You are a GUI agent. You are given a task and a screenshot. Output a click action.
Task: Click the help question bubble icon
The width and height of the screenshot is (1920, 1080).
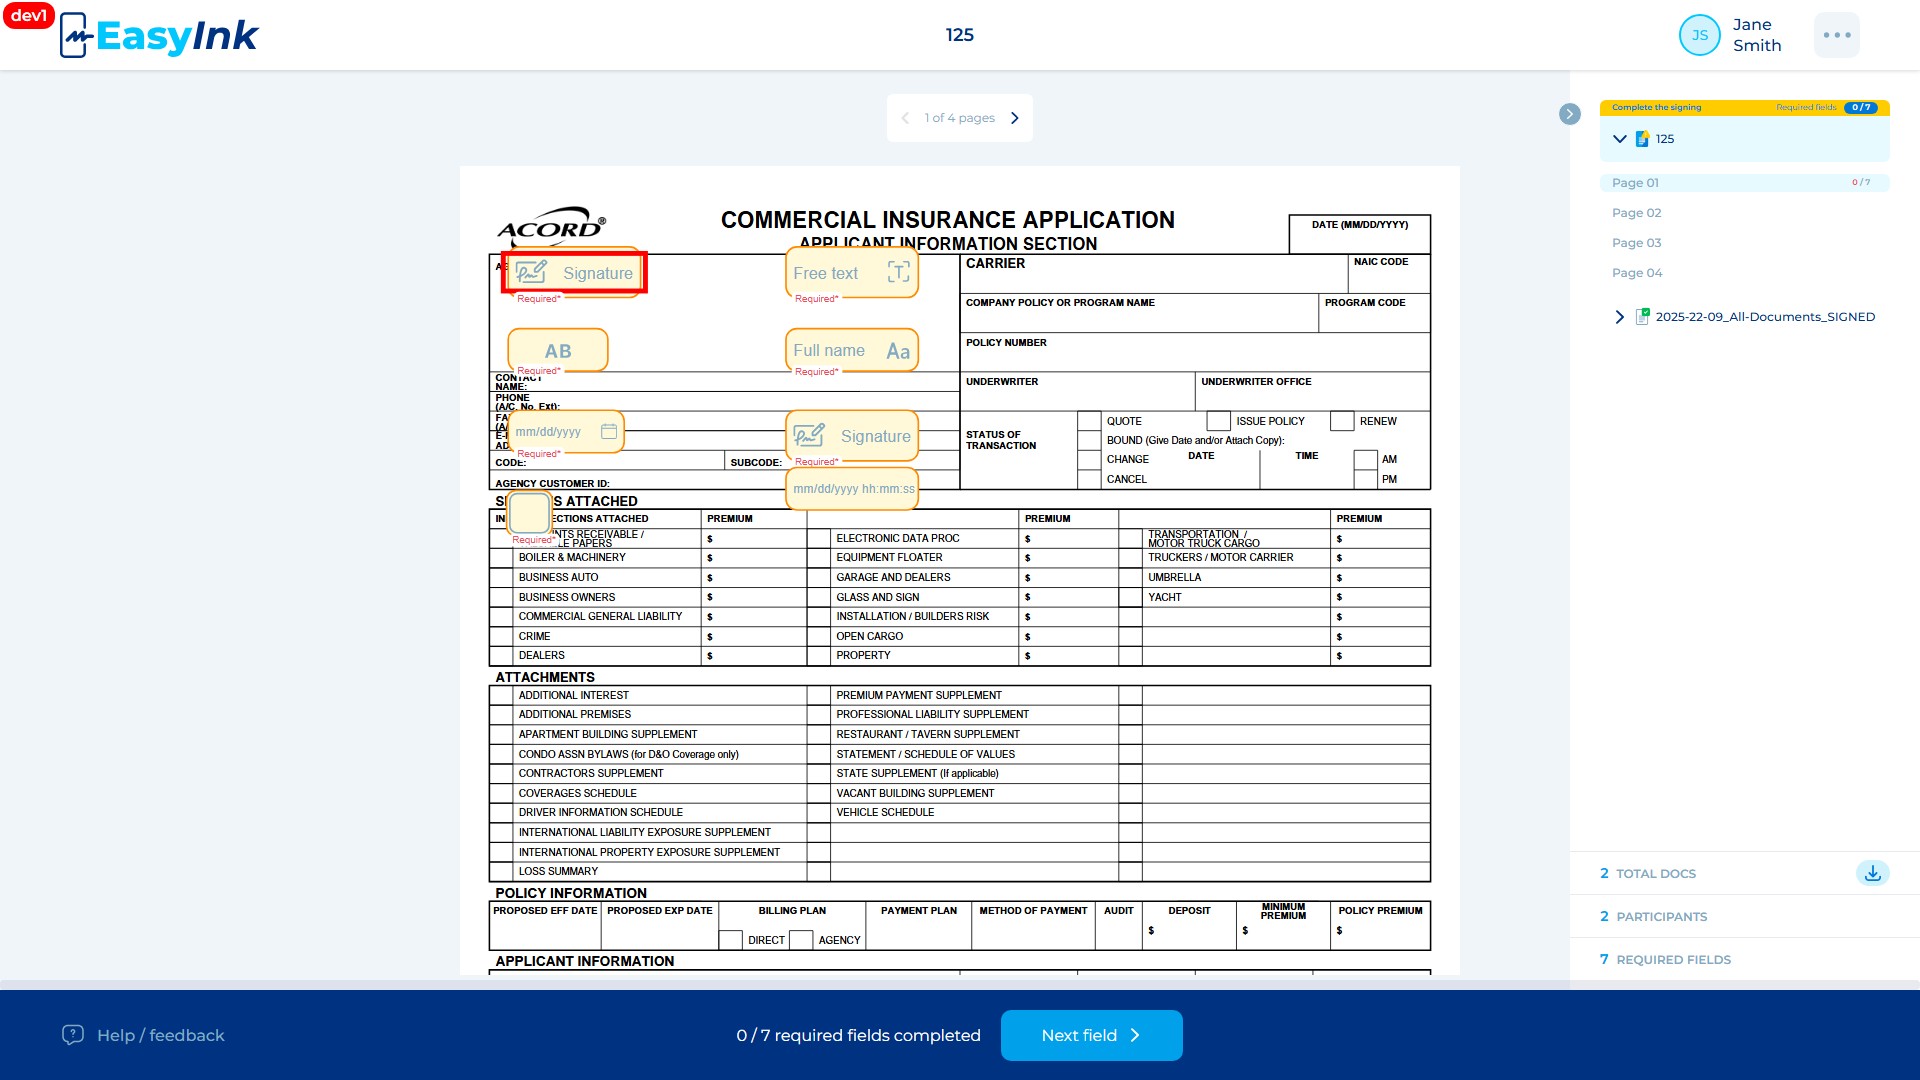point(73,1035)
